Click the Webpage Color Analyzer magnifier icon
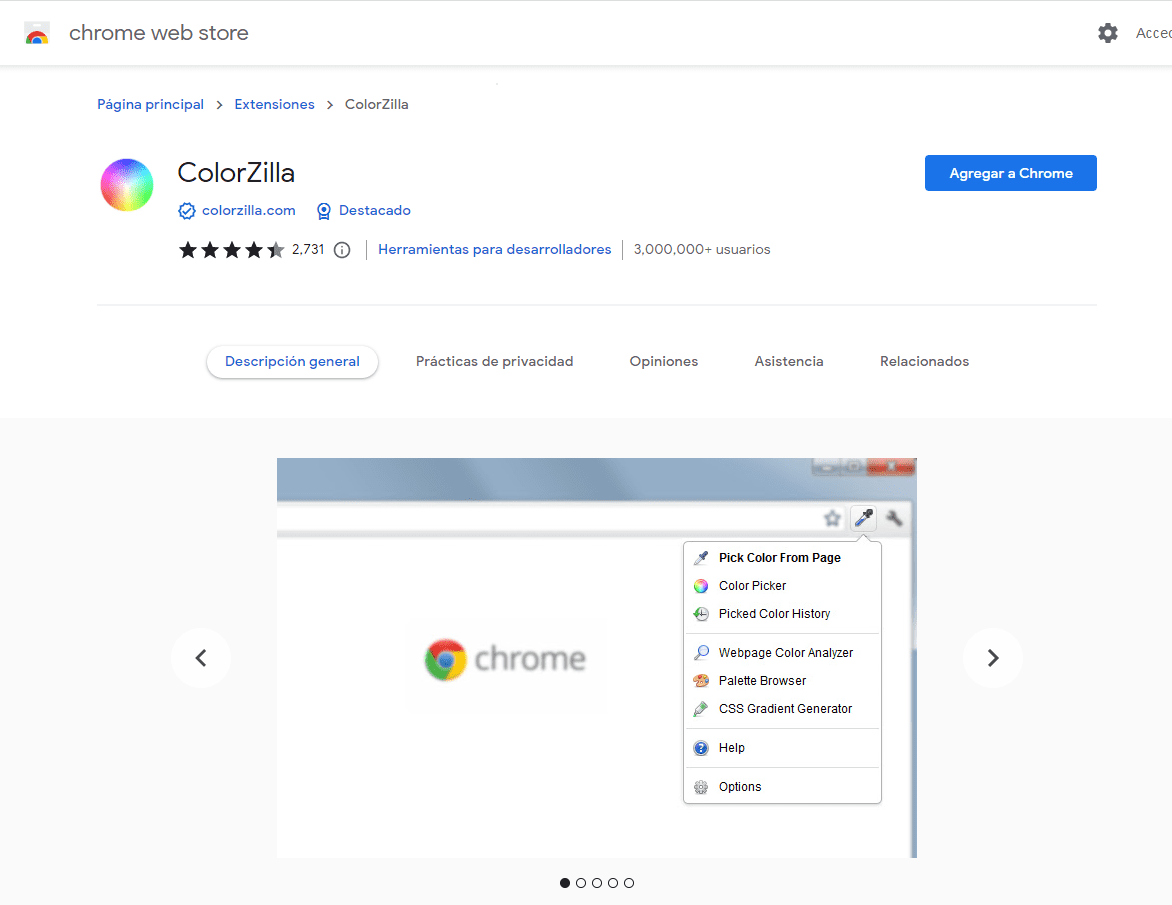Image resolution: width=1172 pixels, height=905 pixels. [700, 652]
